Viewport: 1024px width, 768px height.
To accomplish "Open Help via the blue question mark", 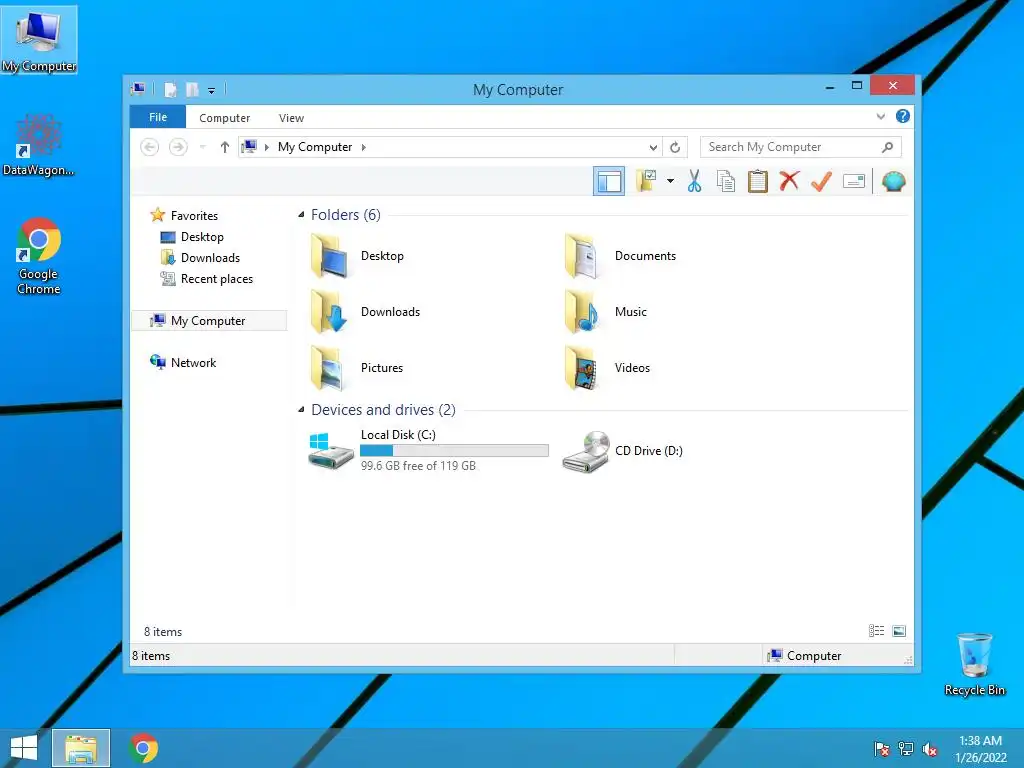I will (x=903, y=116).
